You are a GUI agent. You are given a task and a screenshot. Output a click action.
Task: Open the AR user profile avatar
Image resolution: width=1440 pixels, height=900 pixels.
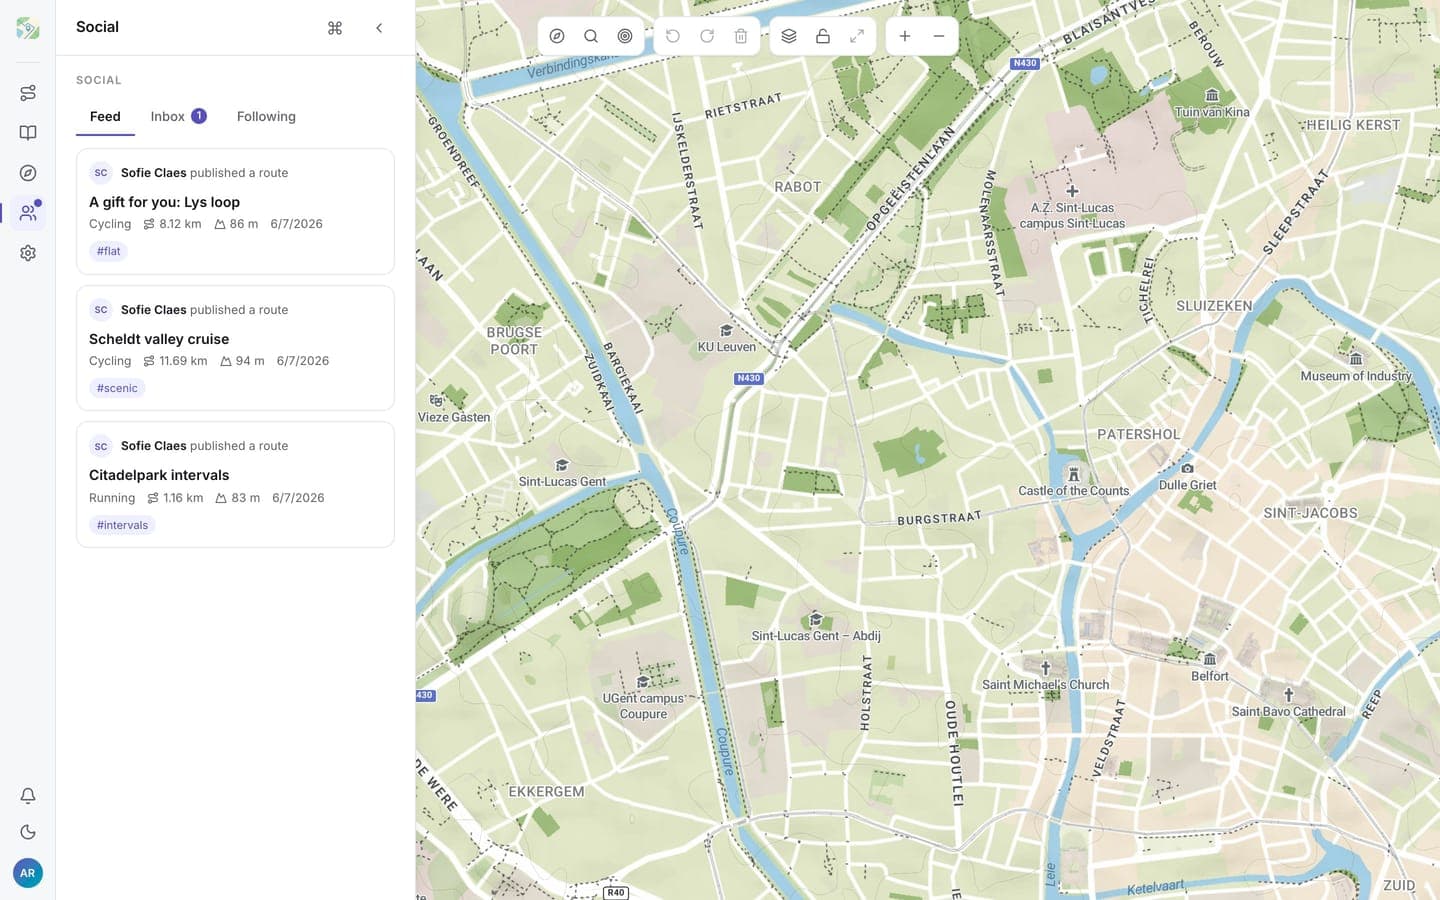pos(28,873)
